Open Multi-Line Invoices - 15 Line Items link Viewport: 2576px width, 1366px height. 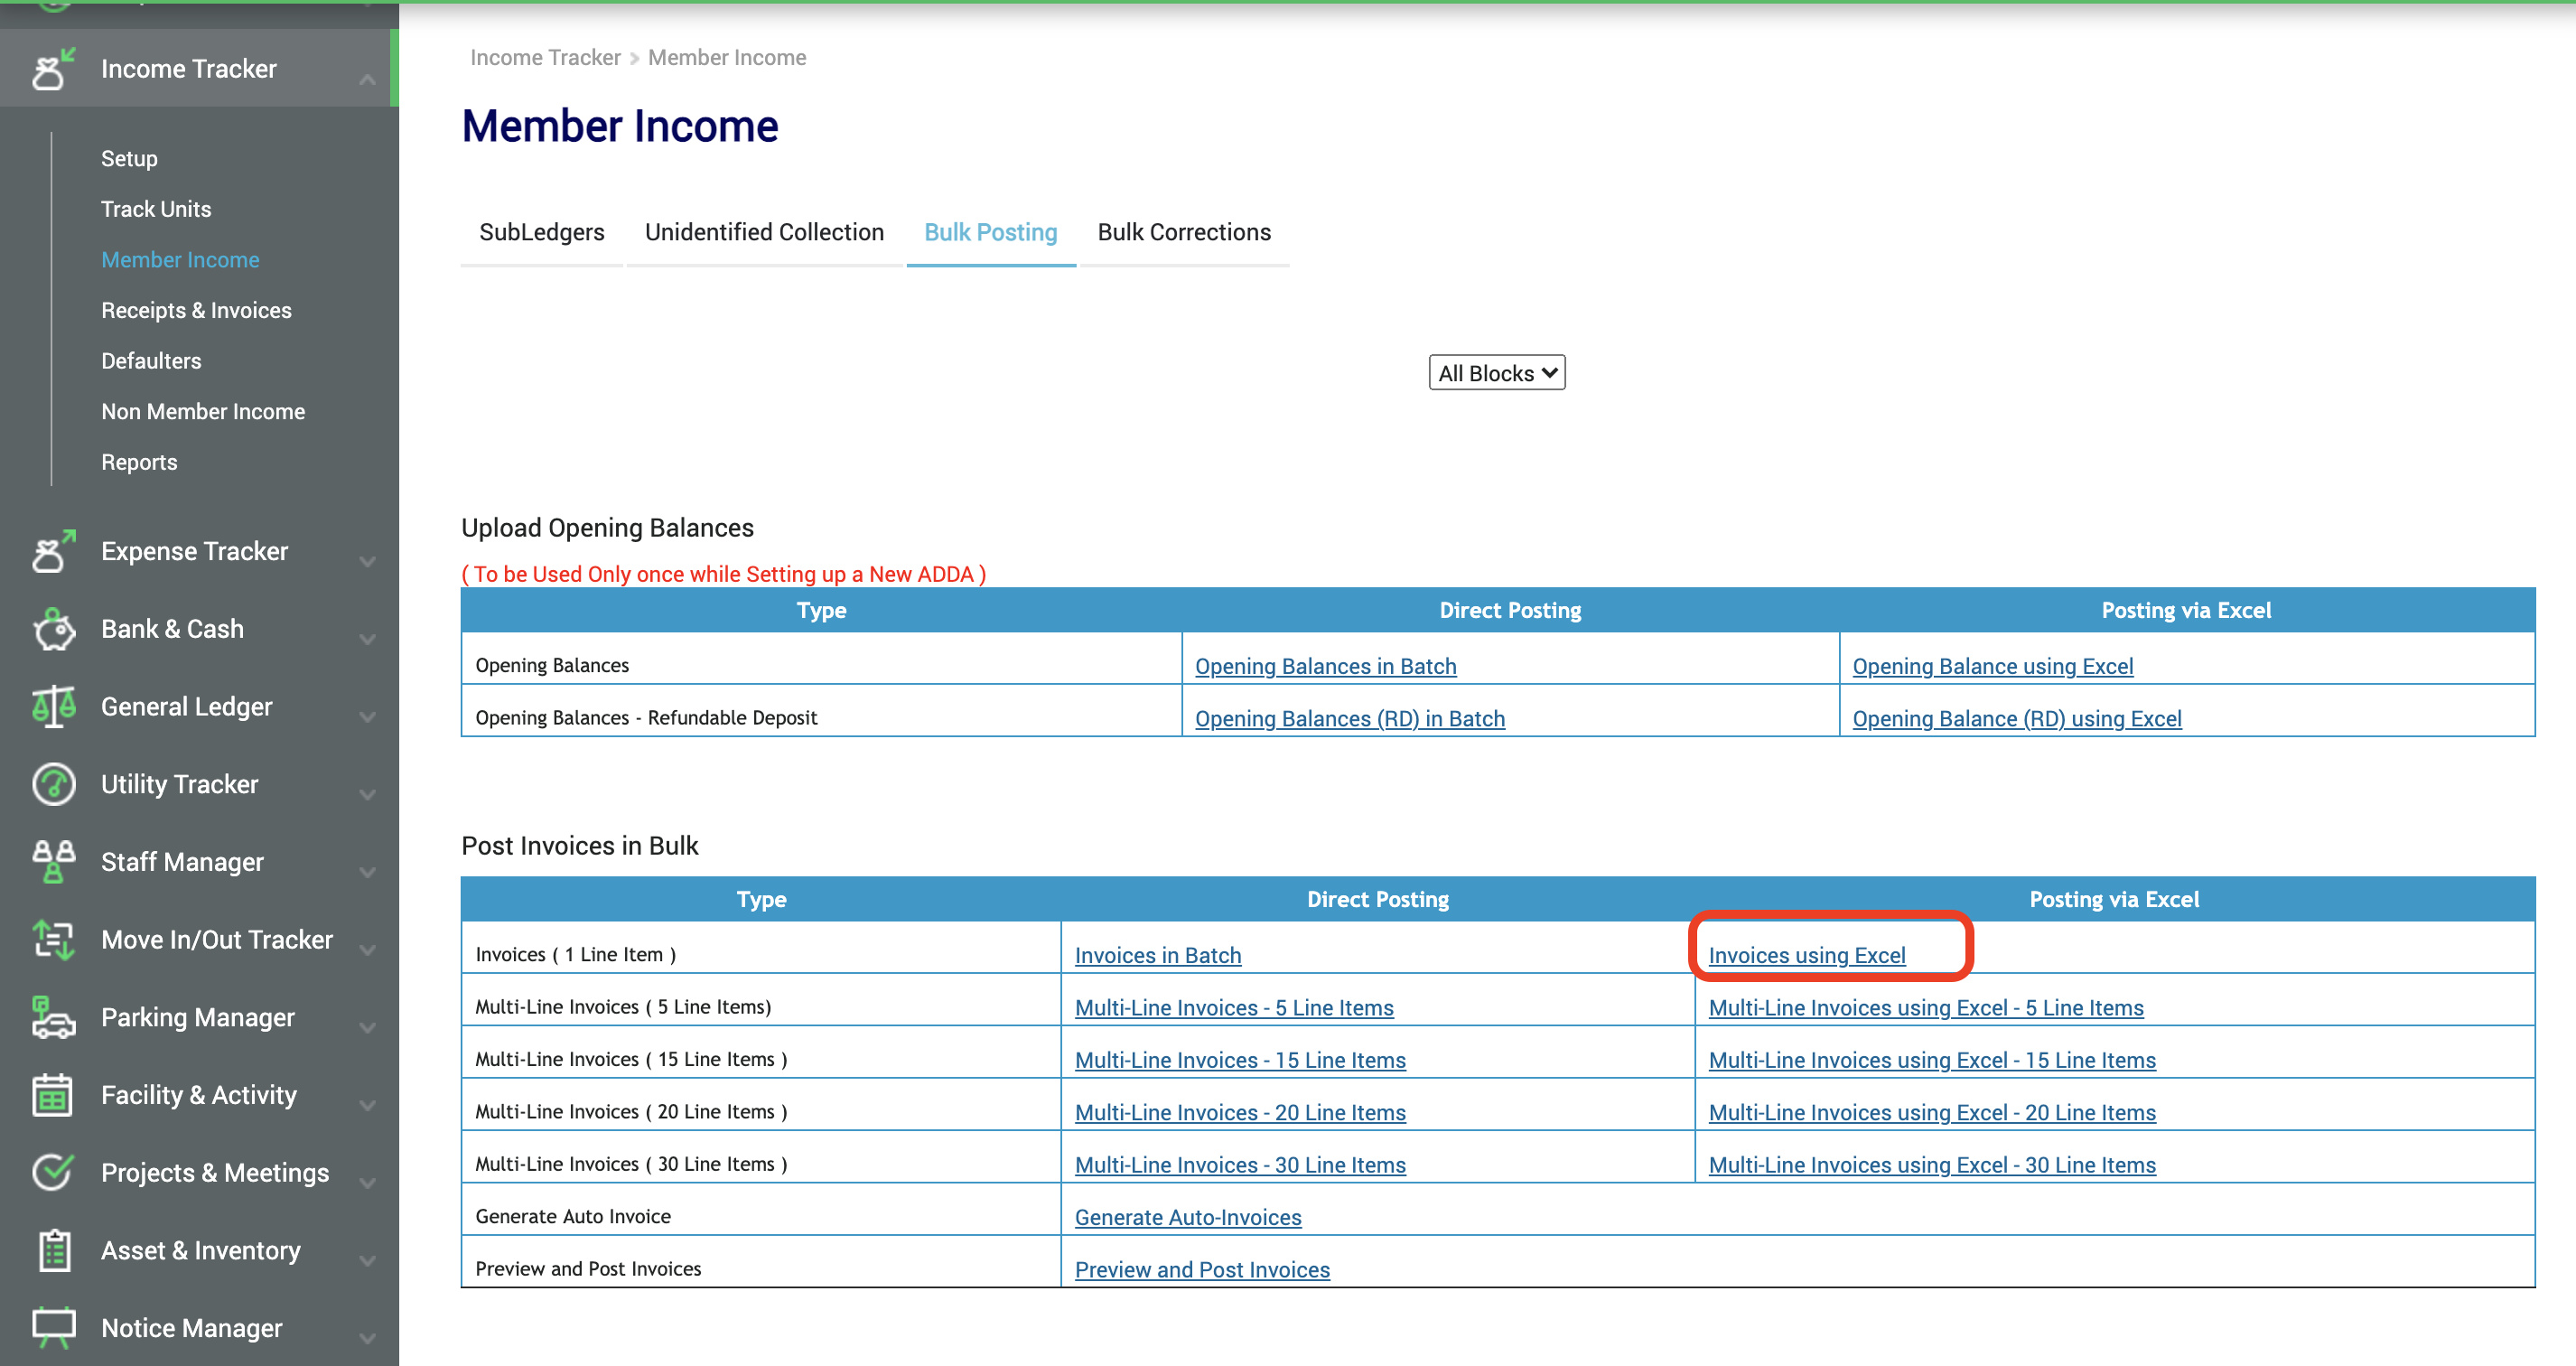tap(1240, 1060)
